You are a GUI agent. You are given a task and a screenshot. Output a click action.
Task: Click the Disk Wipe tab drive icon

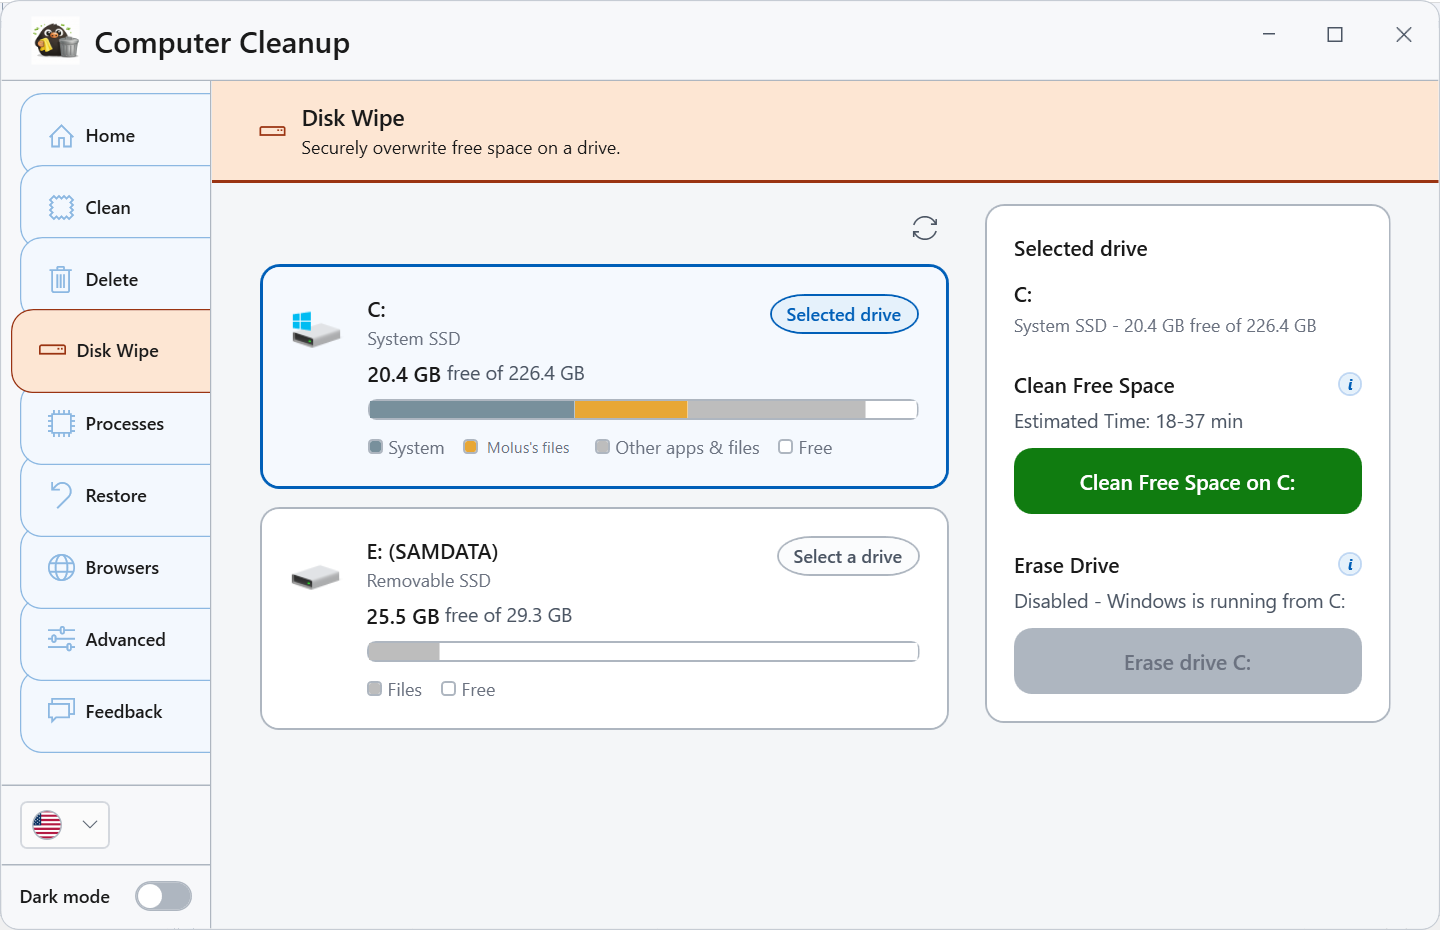[52, 350]
